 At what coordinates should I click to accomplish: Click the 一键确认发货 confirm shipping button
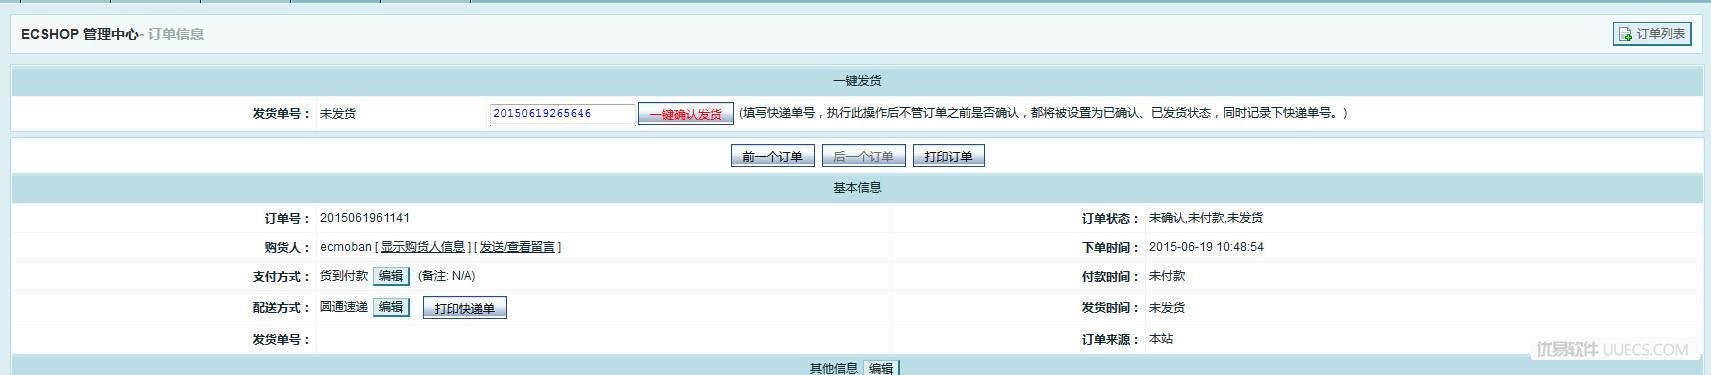[686, 114]
